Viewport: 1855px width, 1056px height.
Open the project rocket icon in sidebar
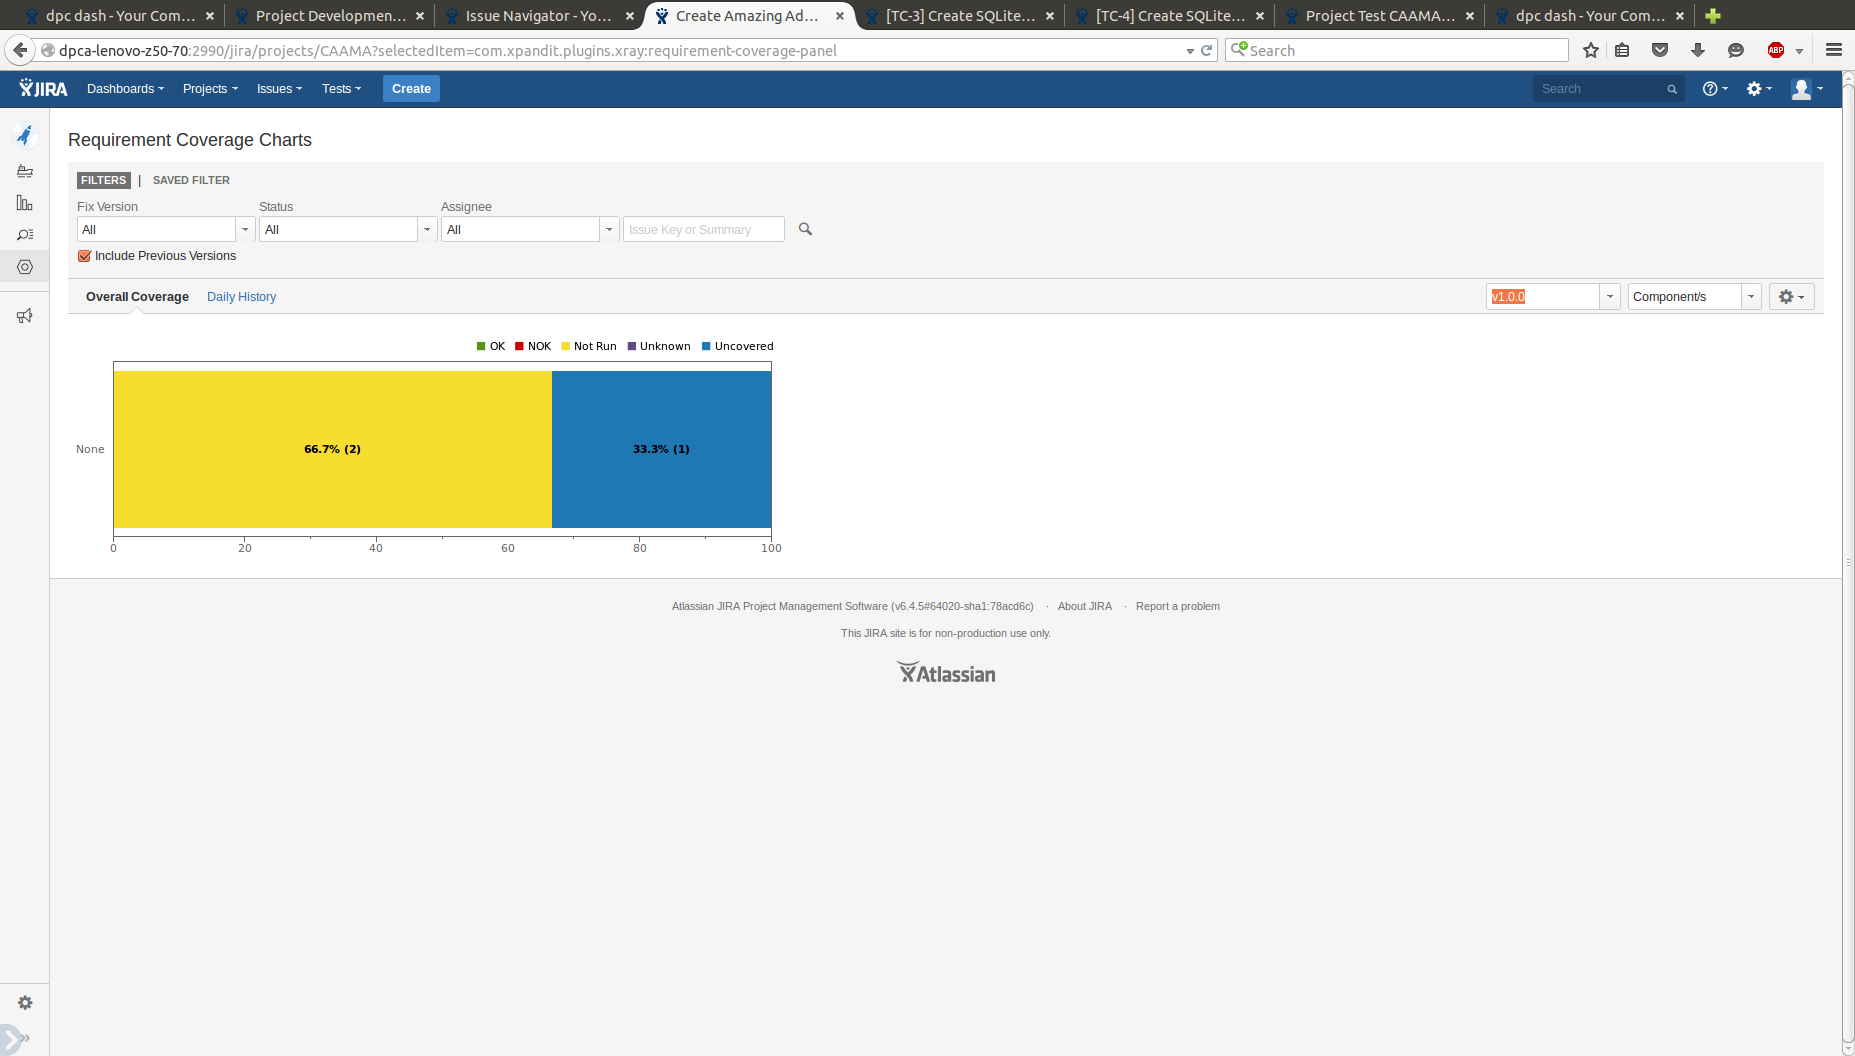pos(25,135)
